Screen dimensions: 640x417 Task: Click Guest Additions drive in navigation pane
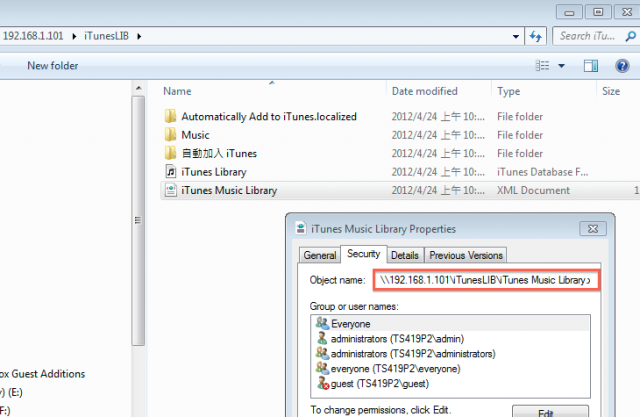click(x=42, y=374)
